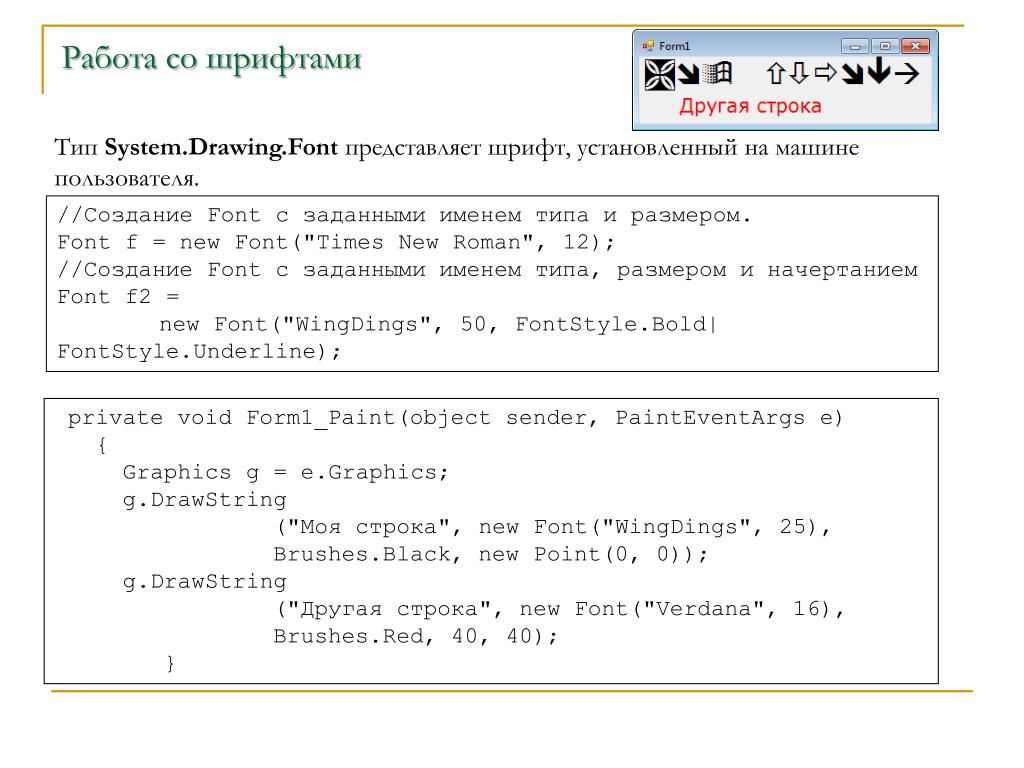
Task: Click the 'Graphics g = e.Graphics;' line
Action: pos(285,472)
